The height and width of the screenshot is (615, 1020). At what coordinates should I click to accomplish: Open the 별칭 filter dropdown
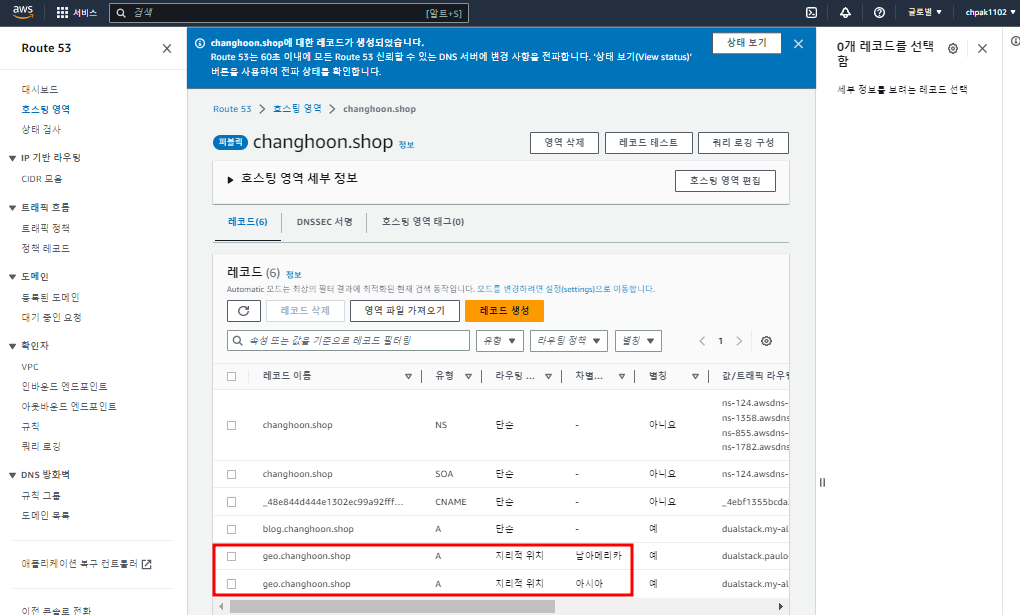[638, 341]
